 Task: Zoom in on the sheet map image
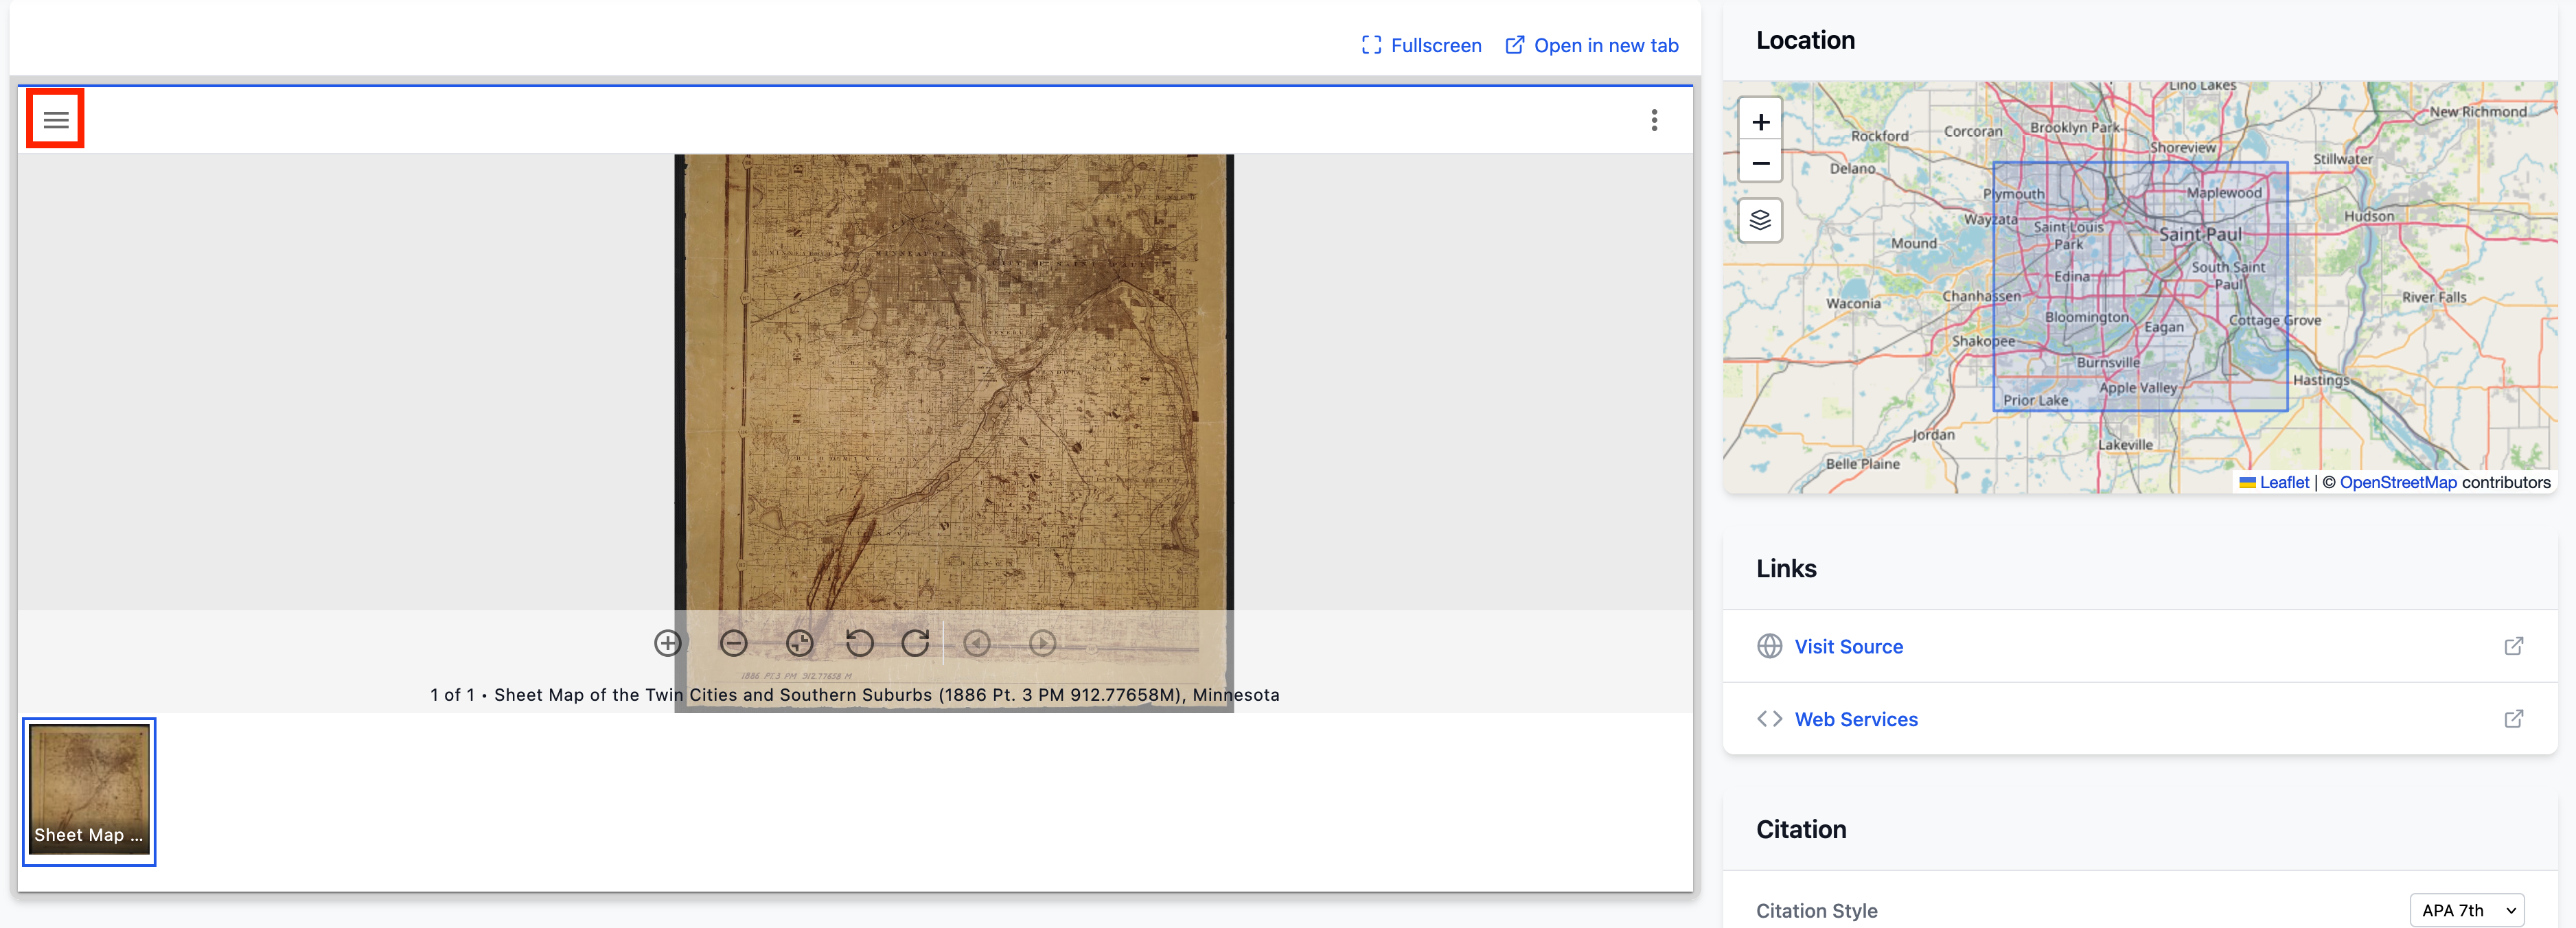coord(668,643)
